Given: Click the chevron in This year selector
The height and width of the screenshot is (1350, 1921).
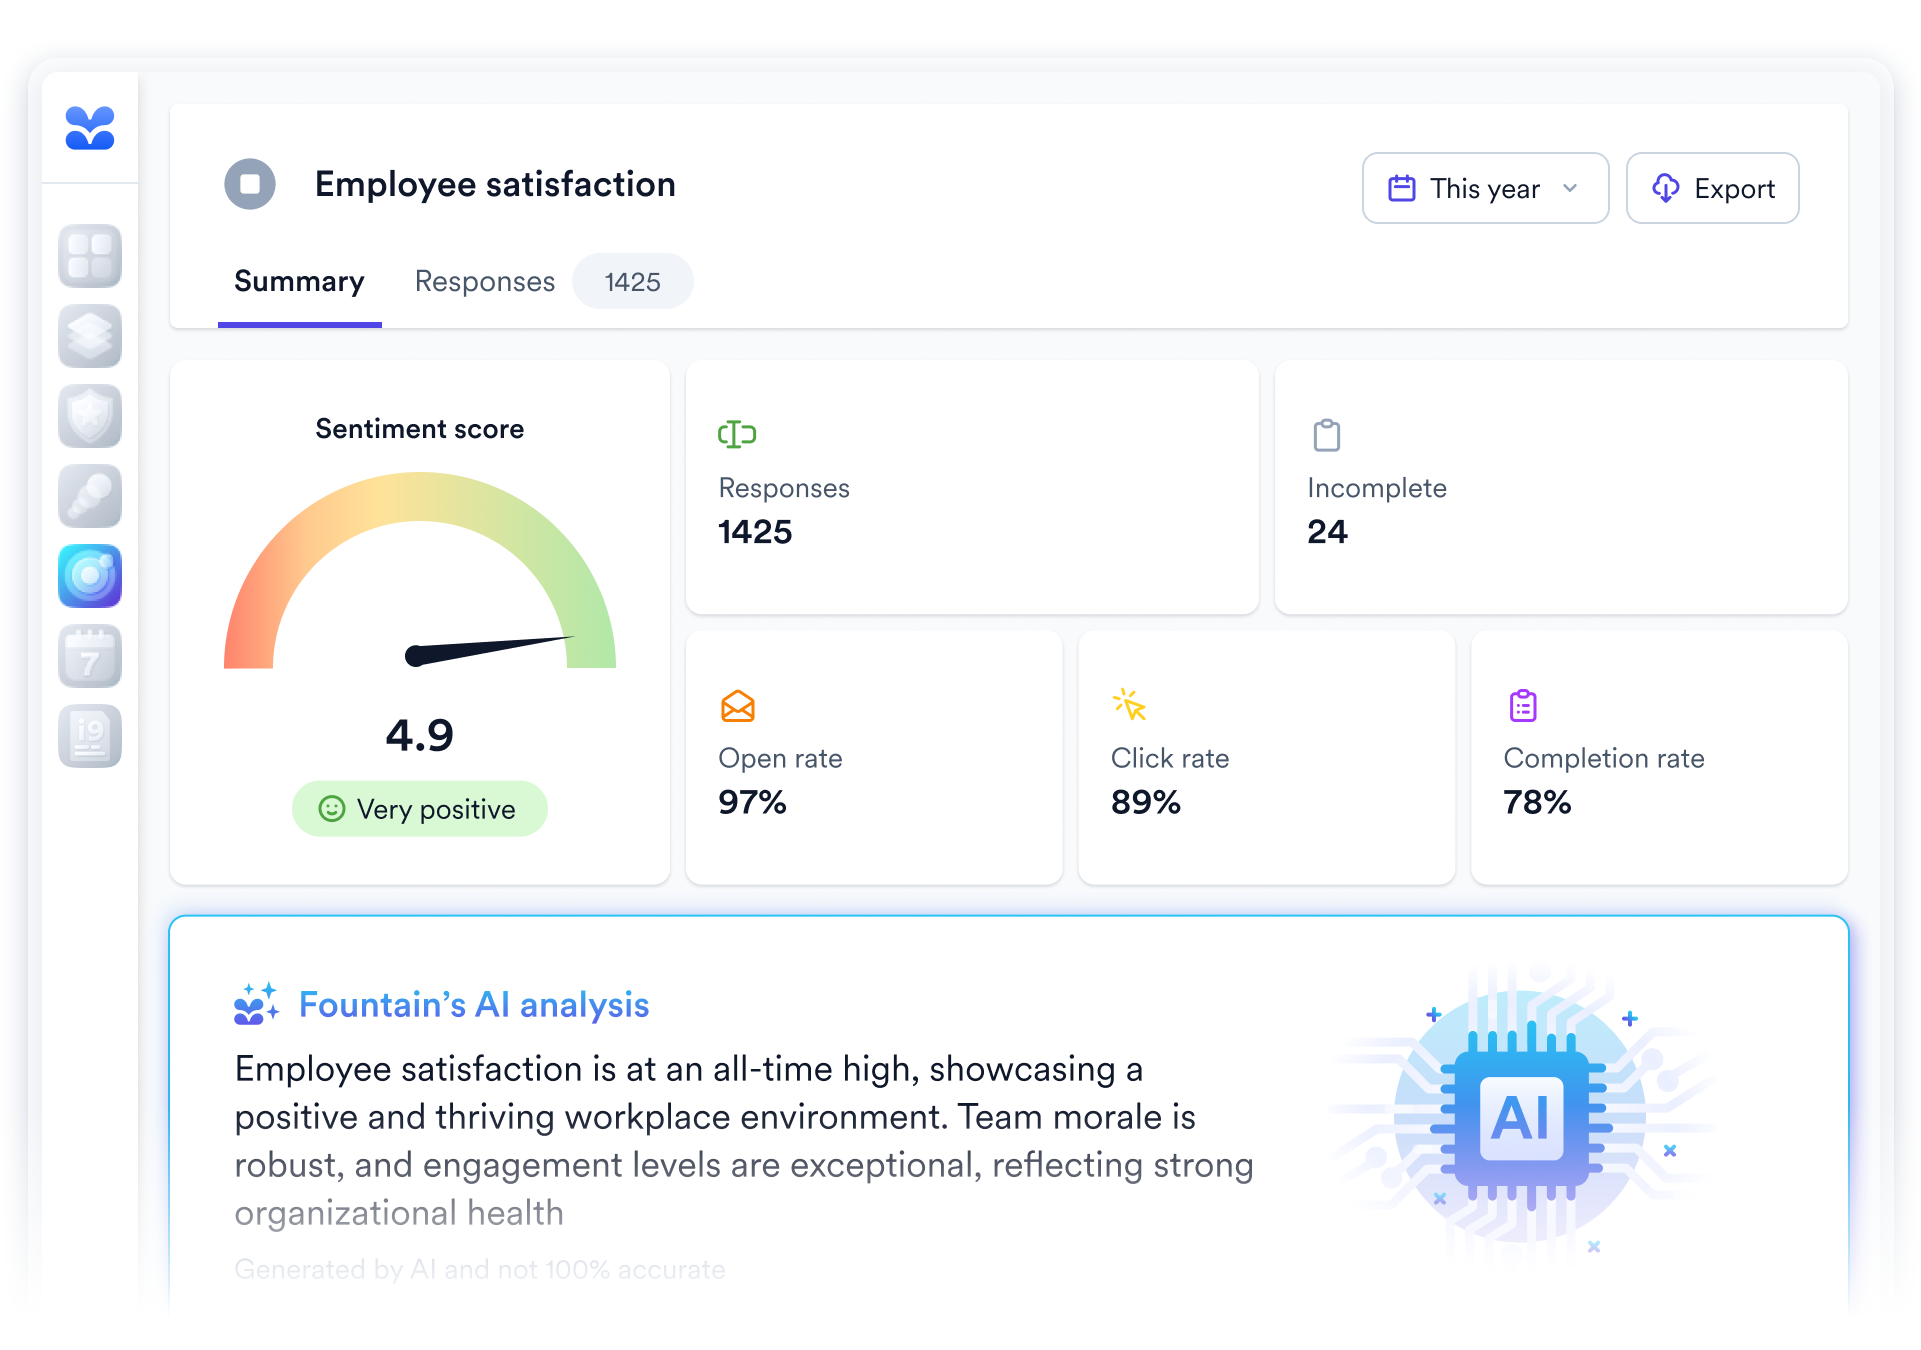Looking at the screenshot, I should pyautogui.click(x=1570, y=188).
